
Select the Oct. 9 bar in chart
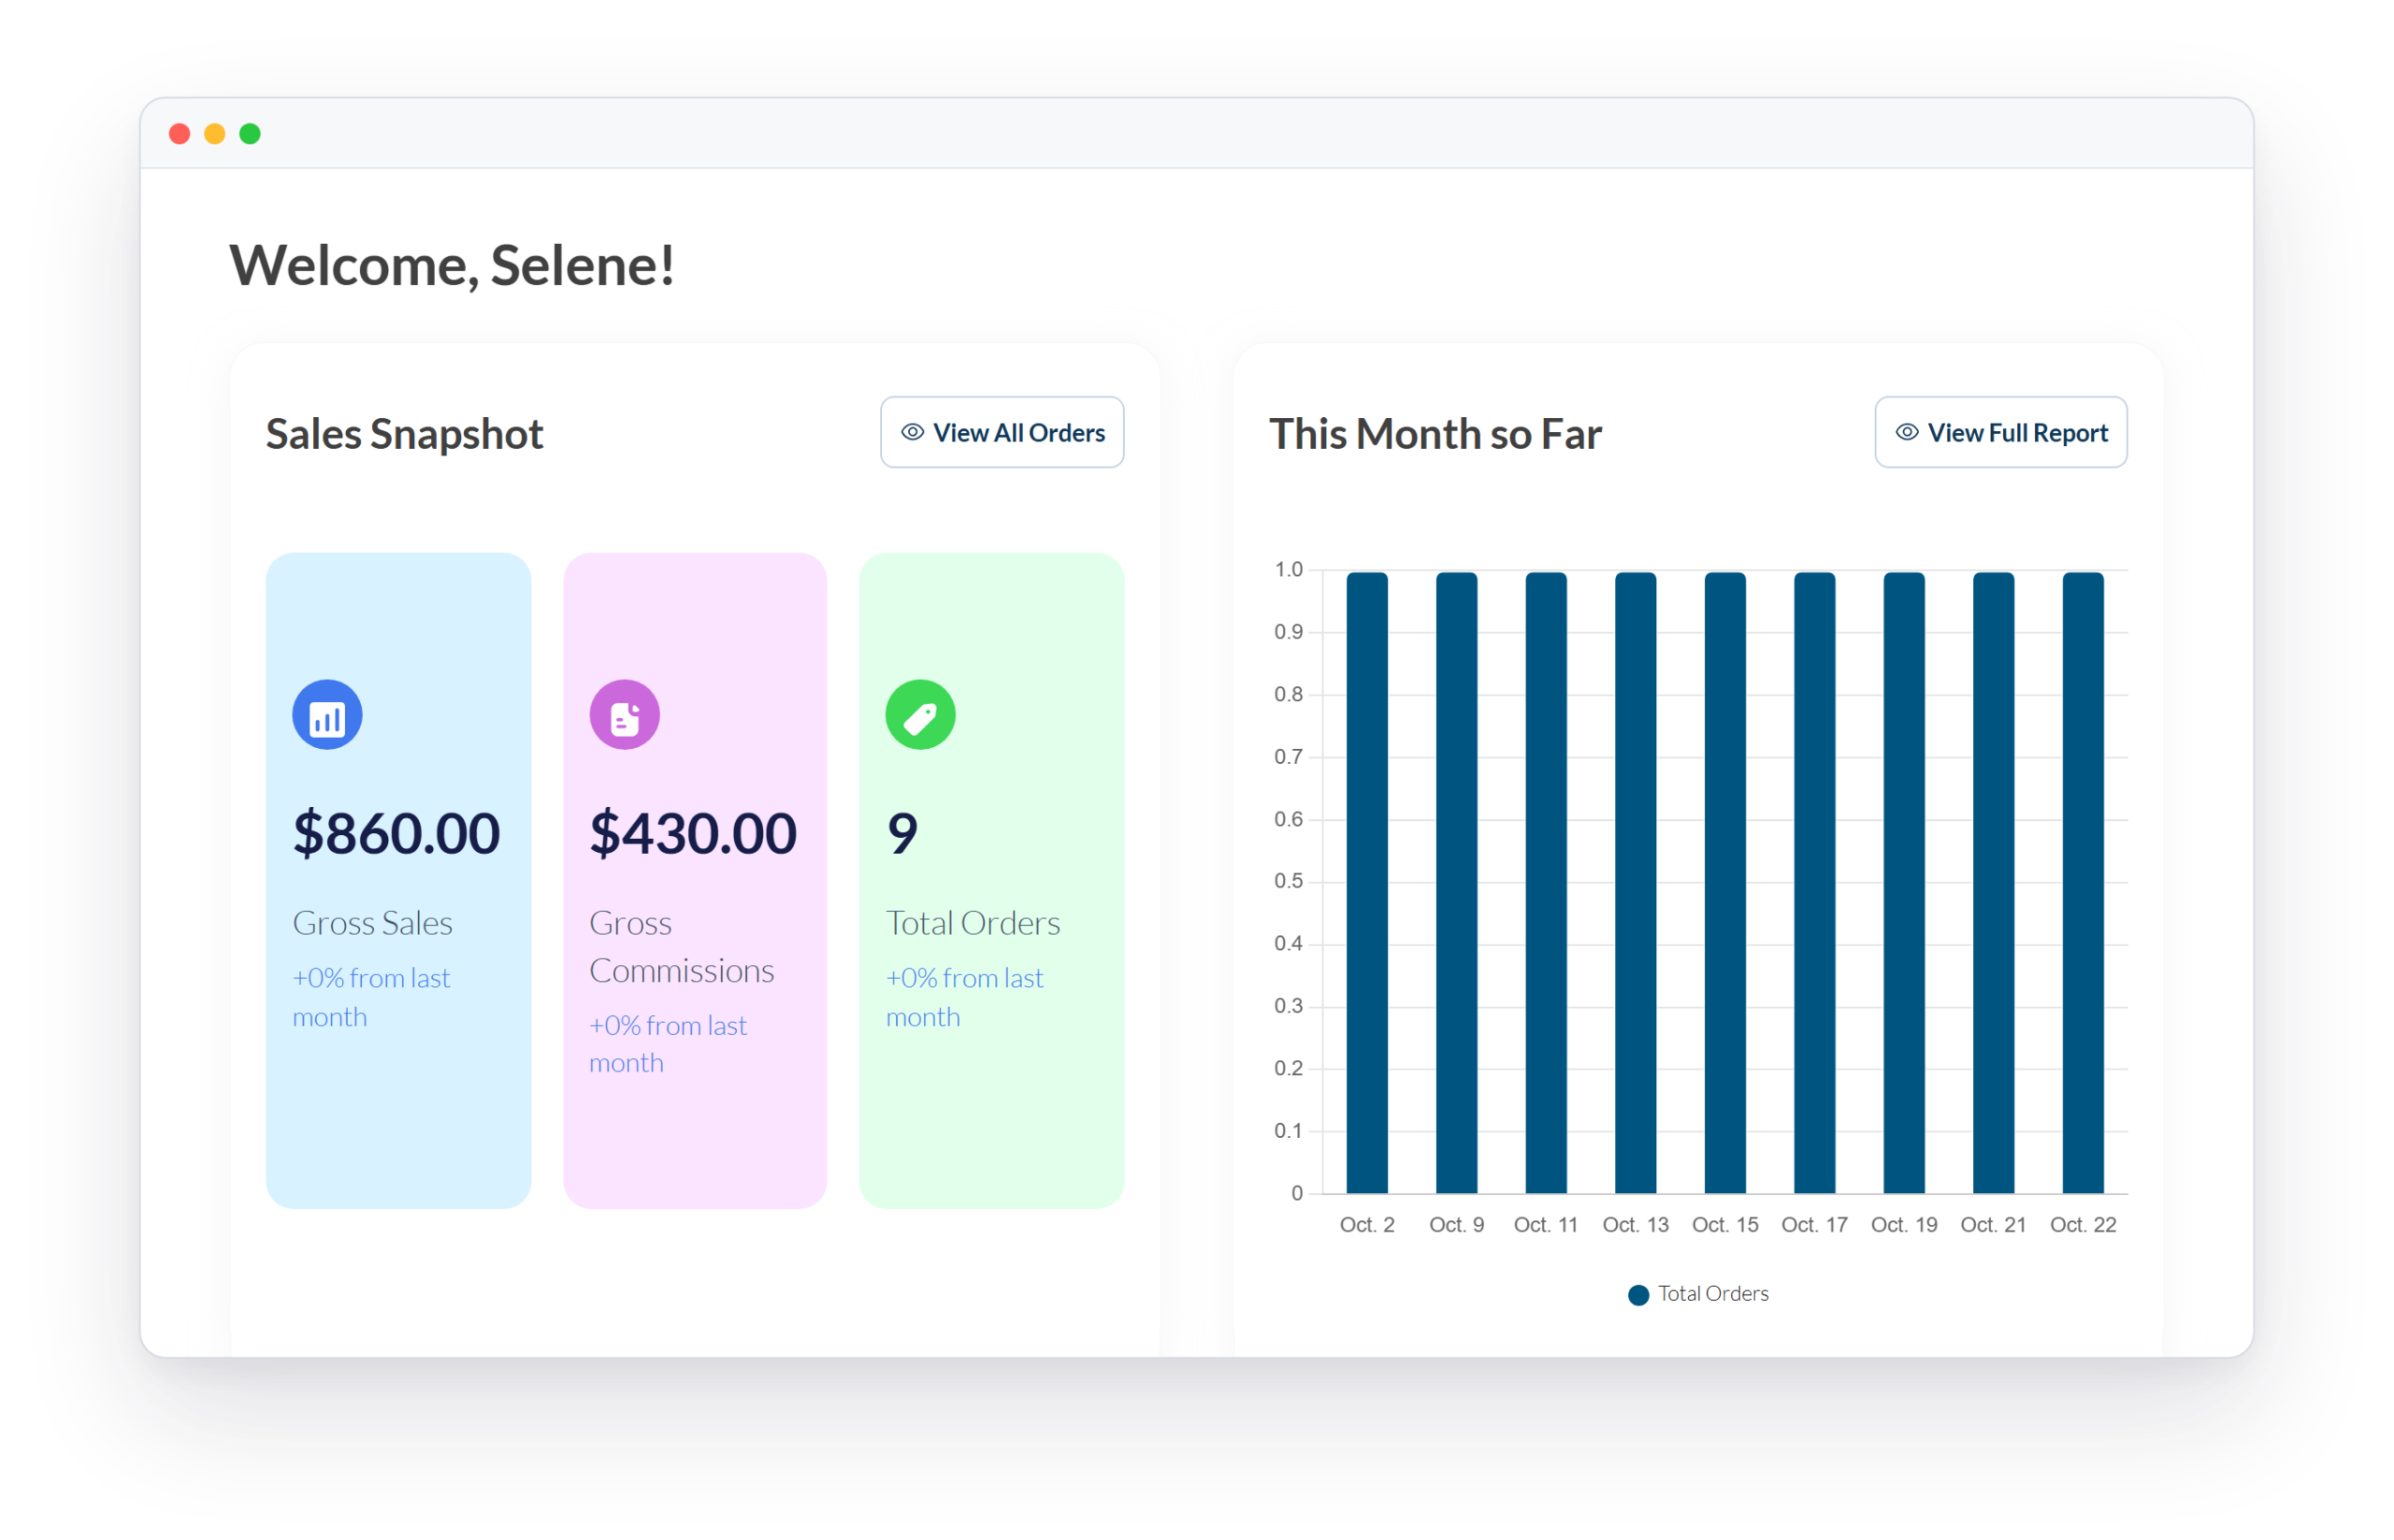click(1456, 883)
